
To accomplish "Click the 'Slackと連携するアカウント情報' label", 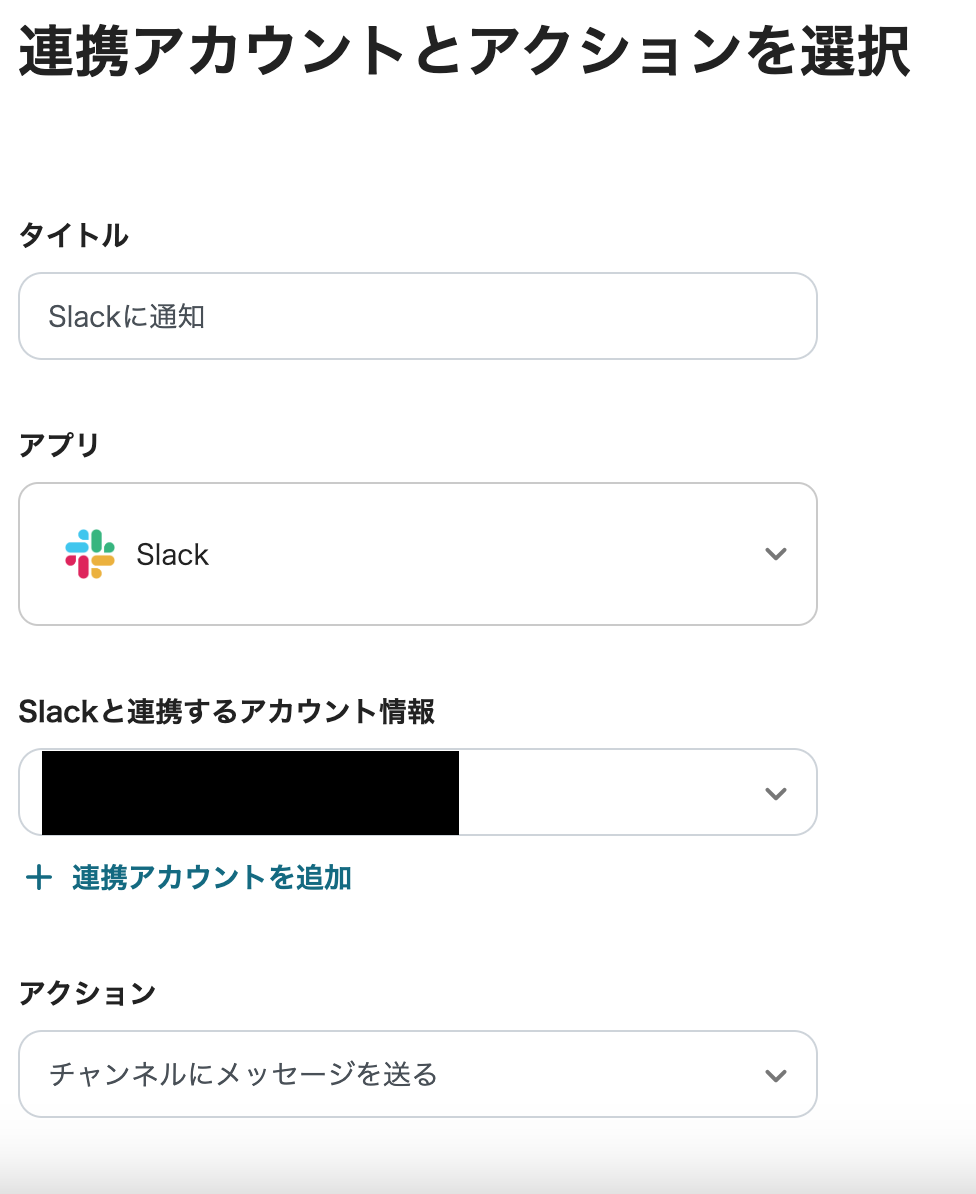I will [226, 712].
